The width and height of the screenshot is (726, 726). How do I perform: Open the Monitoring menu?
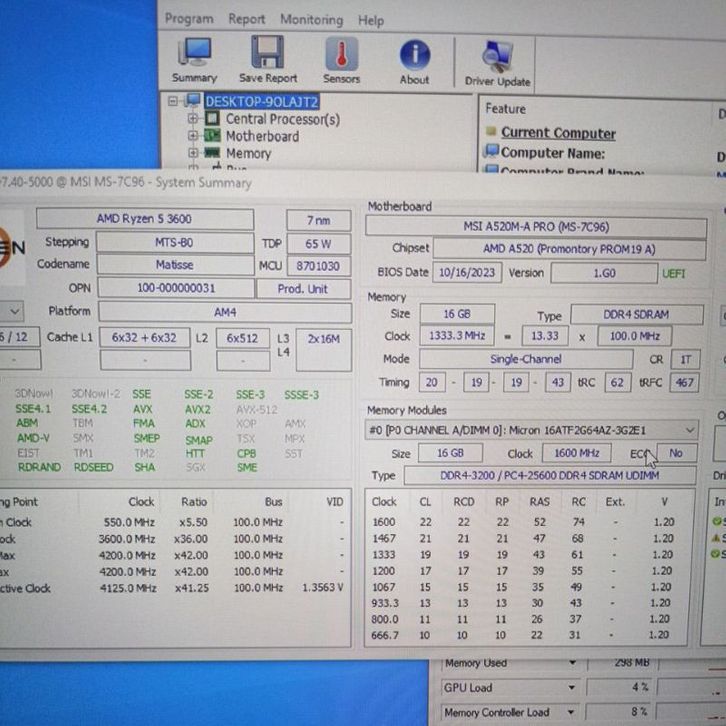click(311, 19)
